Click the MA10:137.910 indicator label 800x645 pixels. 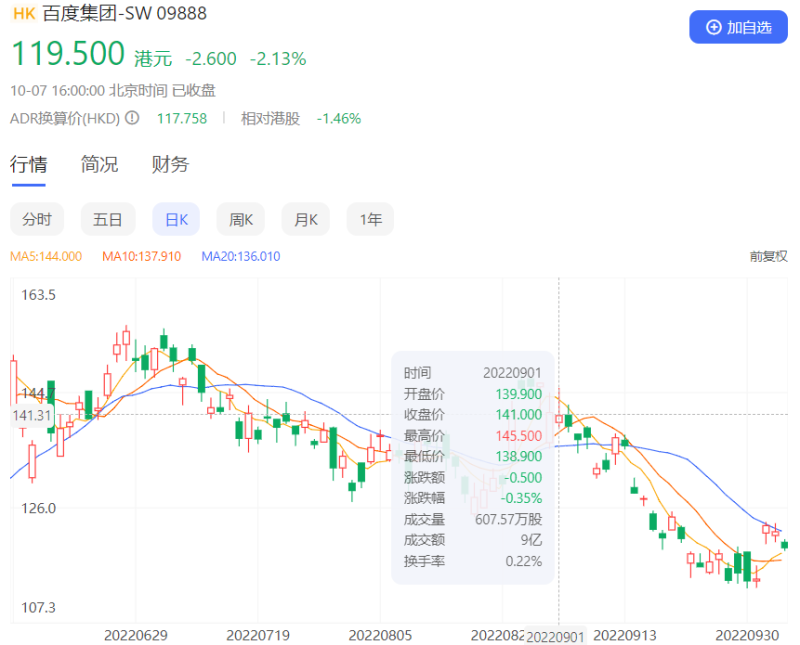[141, 256]
